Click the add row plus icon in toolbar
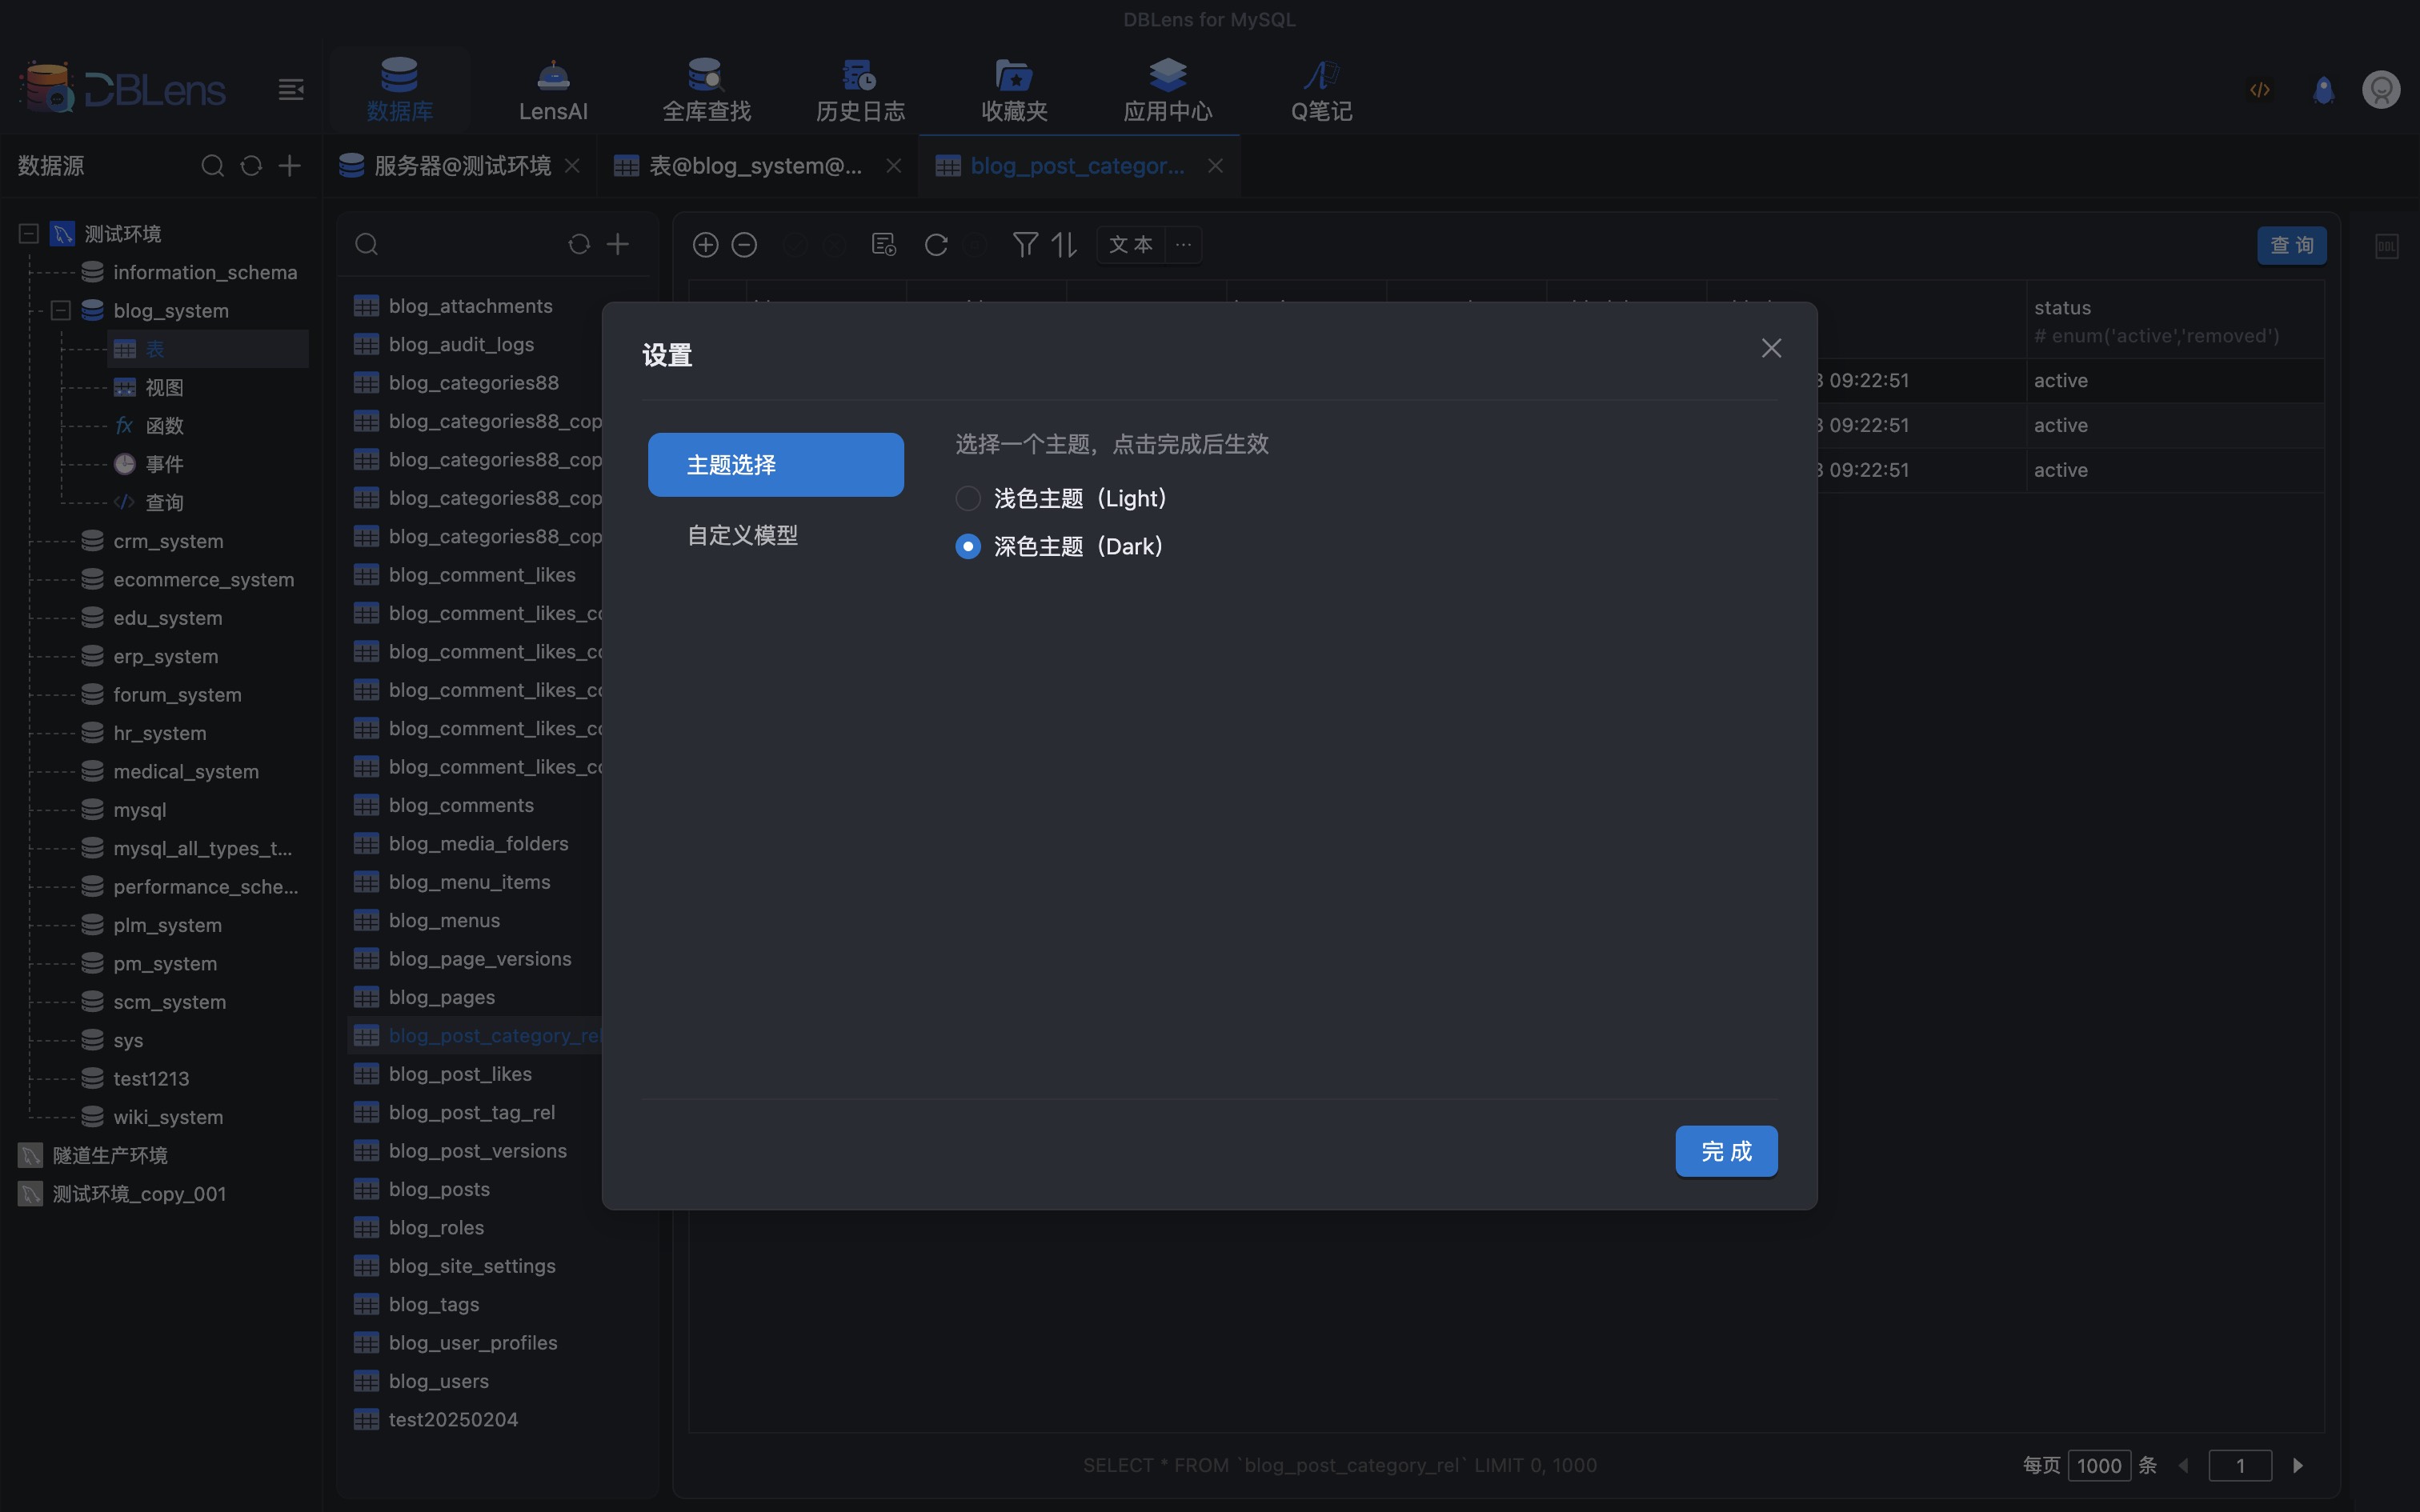 (x=705, y=245)
